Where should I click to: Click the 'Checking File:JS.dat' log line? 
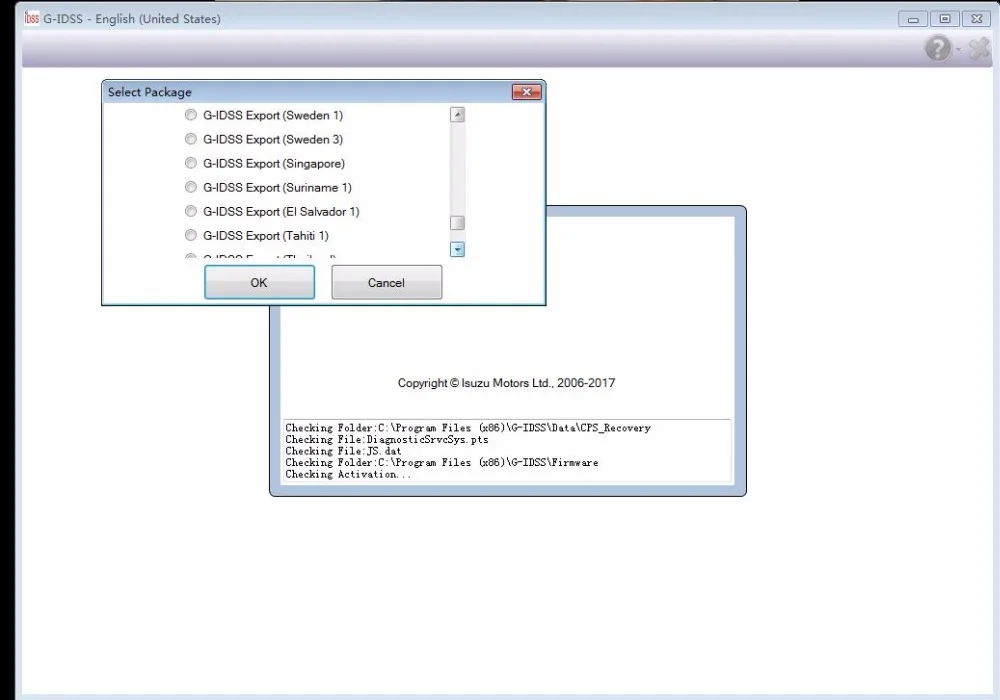click(343, 451)
